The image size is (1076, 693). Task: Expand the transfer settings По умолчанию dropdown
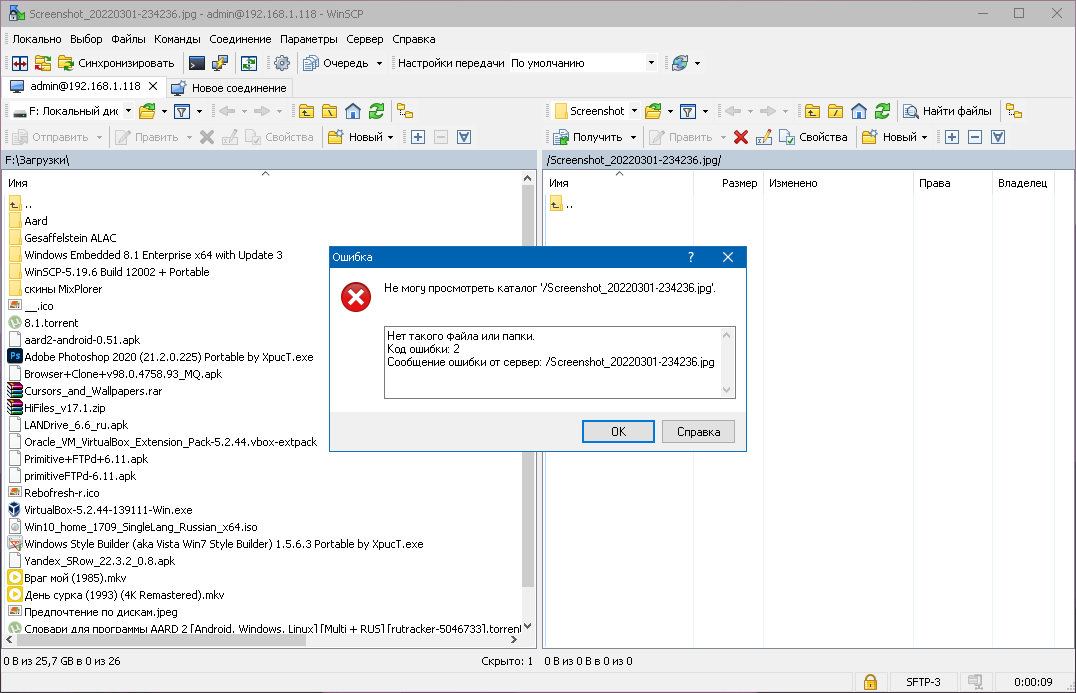point(651,63)
